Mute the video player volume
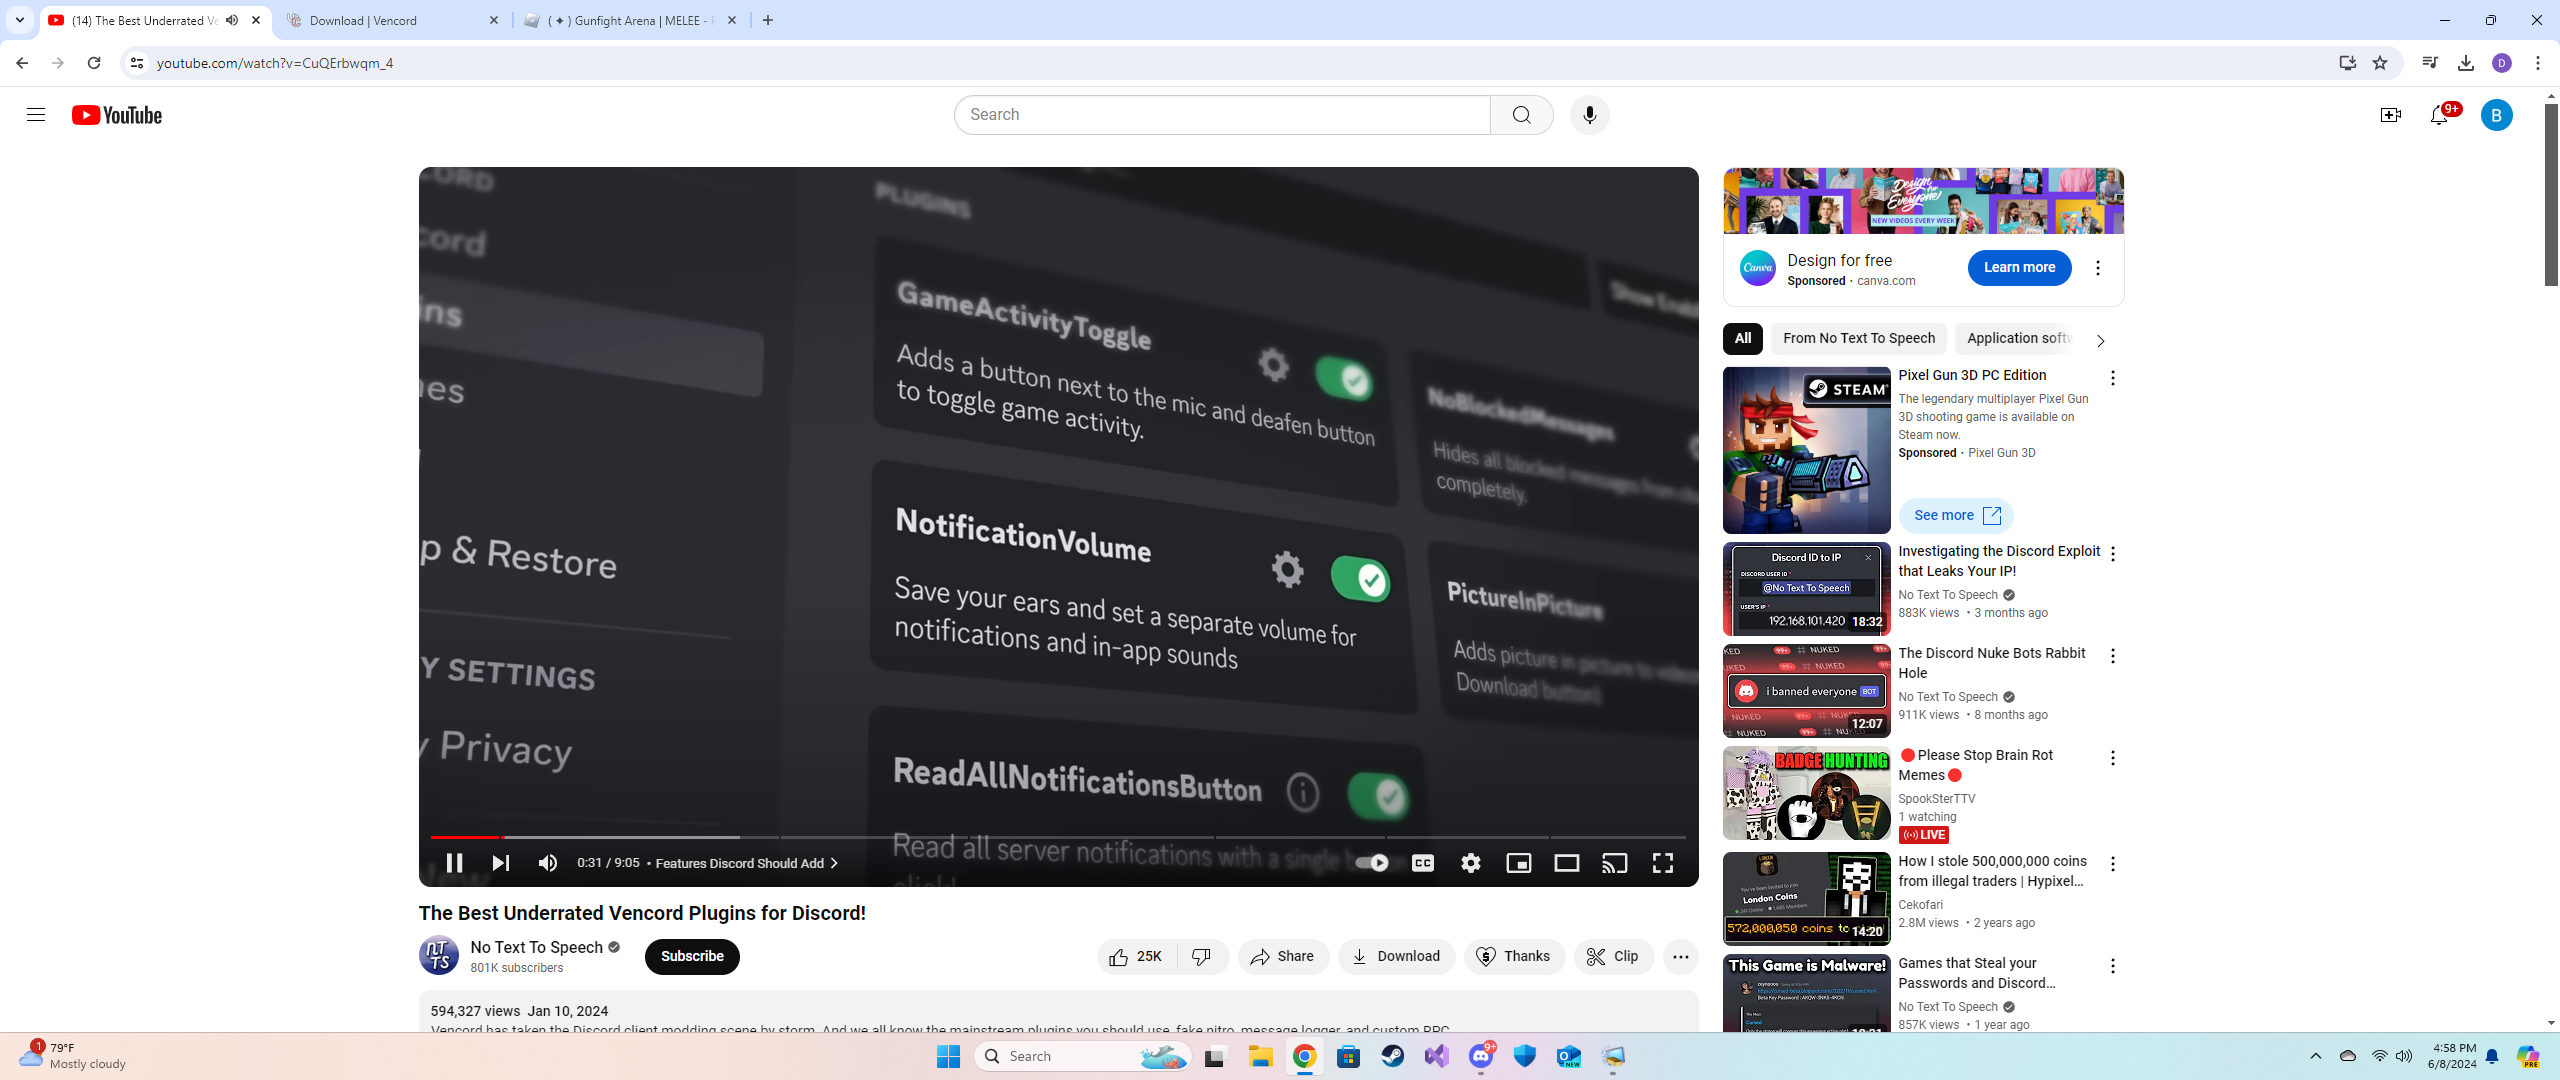Image resolution: width=2560 pixels, height=1080 pixels. pos(547,863)
